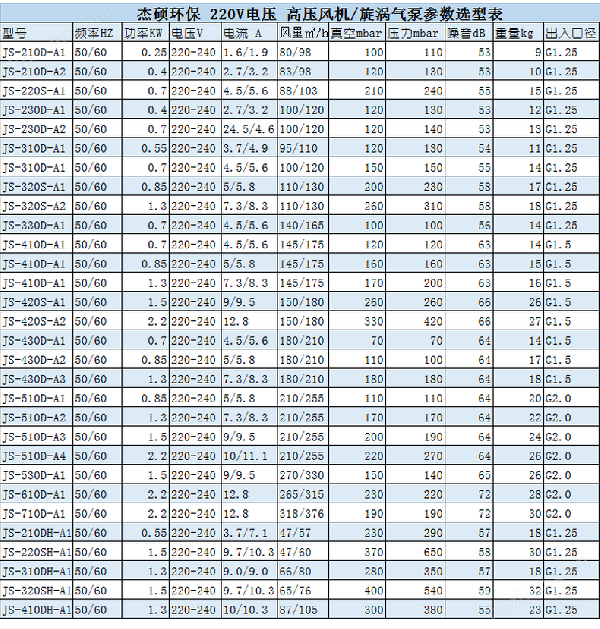The width and height of the screenshot is (600, 629).
Task: Click current value 24.5/4.6 in JS-230D-A2 row
Action: [249, 130]
